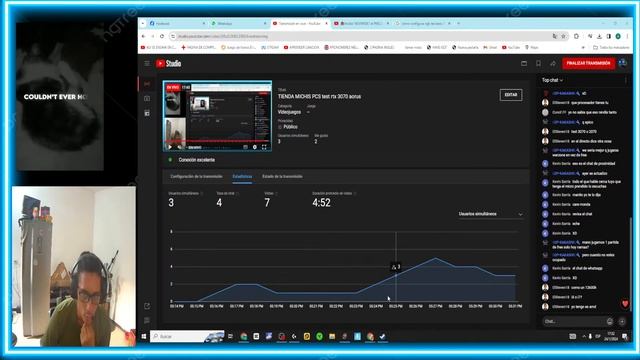Click the round icon right of the chat emoji

tap(622, 321)
